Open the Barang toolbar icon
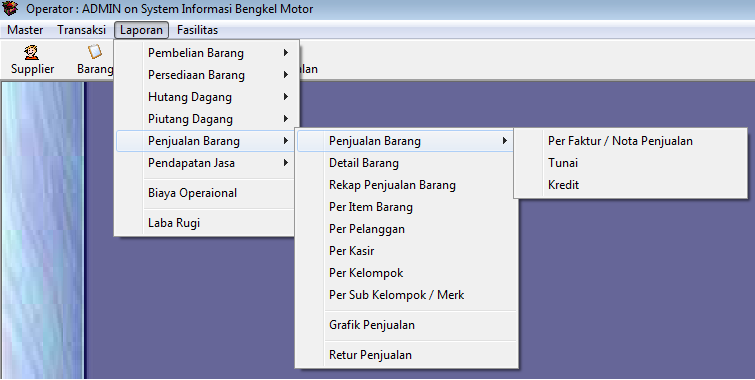 click(95, 52)
